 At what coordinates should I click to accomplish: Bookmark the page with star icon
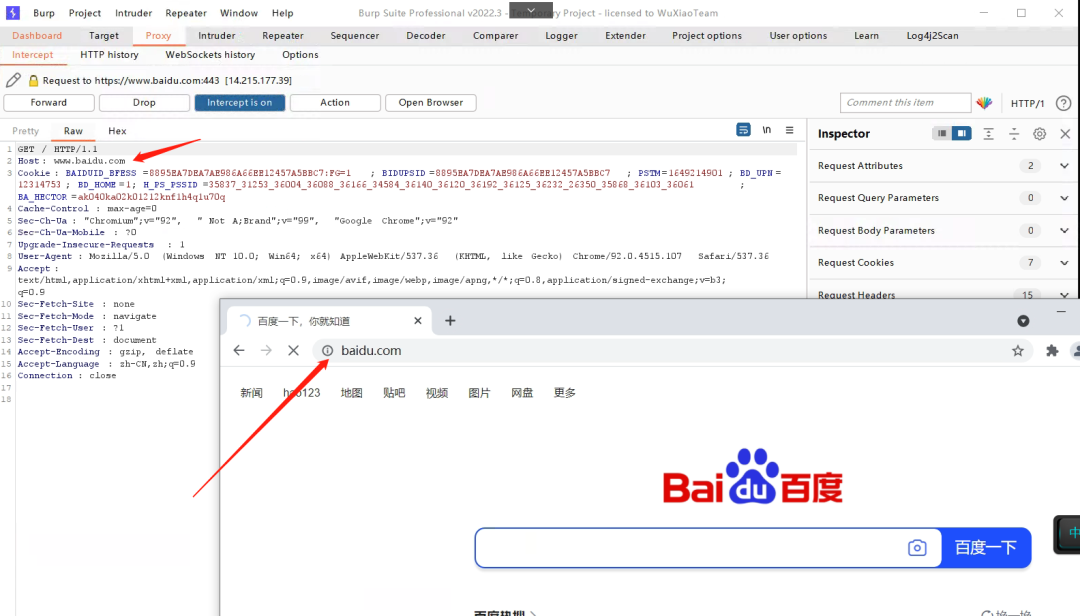1018,351
